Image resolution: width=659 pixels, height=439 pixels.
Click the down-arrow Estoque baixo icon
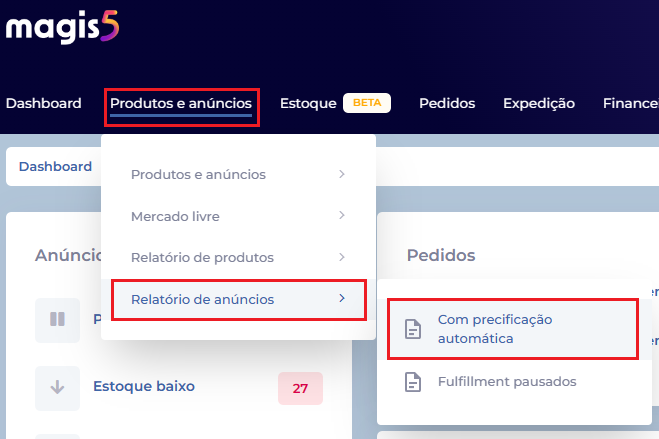pyautogui.click(x=58, y=388)
